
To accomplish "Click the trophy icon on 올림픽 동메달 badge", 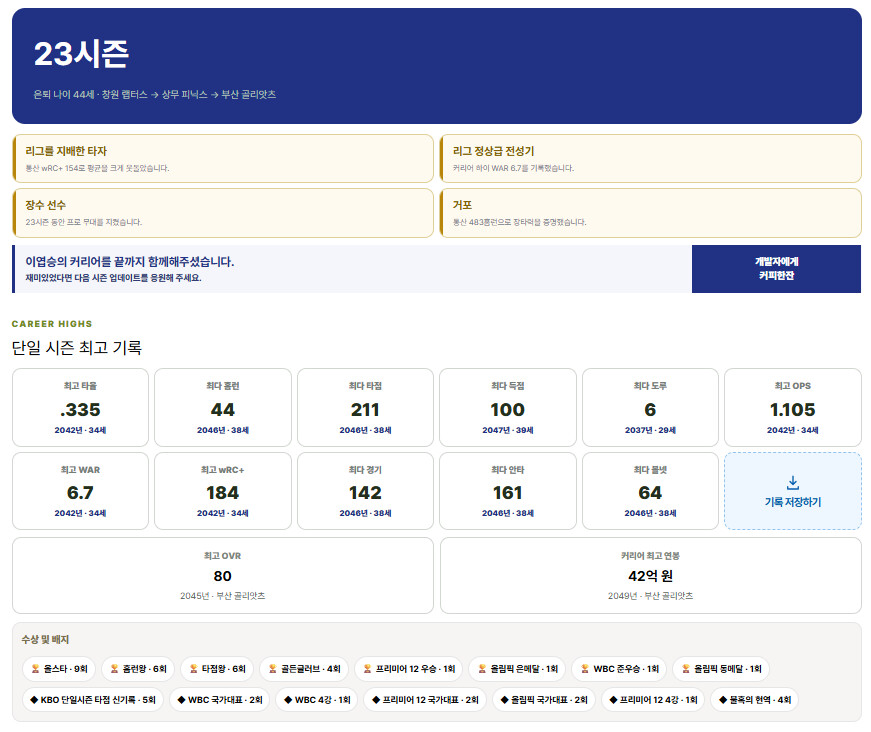I will click(x=686, y=669).
